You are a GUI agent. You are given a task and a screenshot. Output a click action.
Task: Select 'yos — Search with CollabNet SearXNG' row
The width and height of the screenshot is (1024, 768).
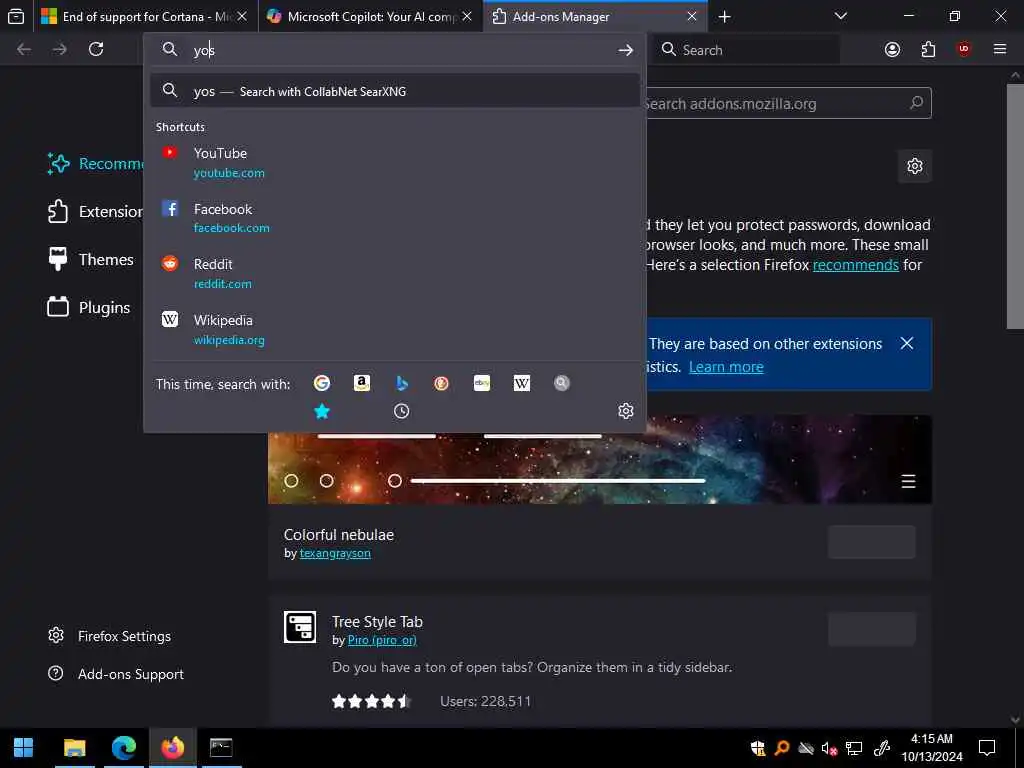pyautogui.click(x=394, y=91)
